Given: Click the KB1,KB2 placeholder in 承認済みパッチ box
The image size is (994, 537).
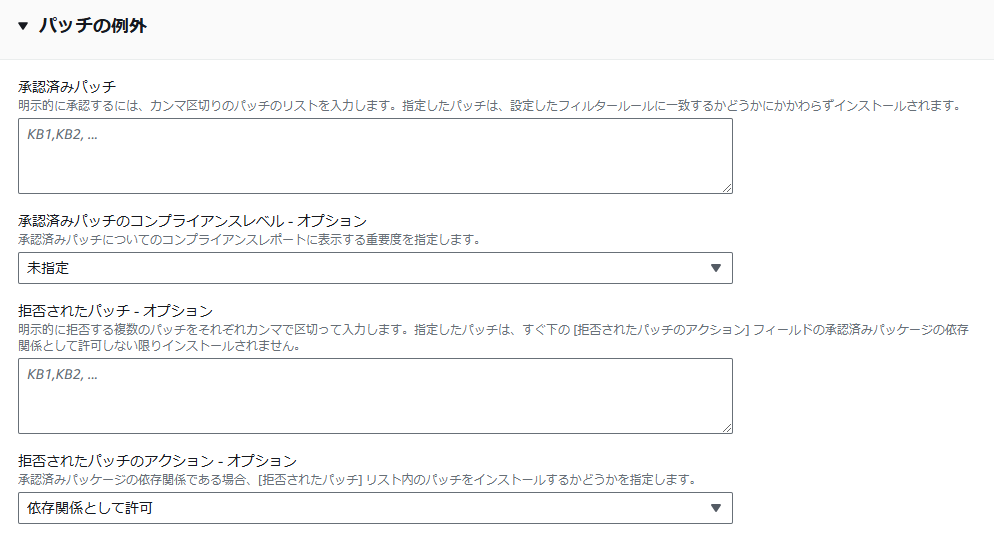Looking at the screenshot, I should (x=62, y=134).
